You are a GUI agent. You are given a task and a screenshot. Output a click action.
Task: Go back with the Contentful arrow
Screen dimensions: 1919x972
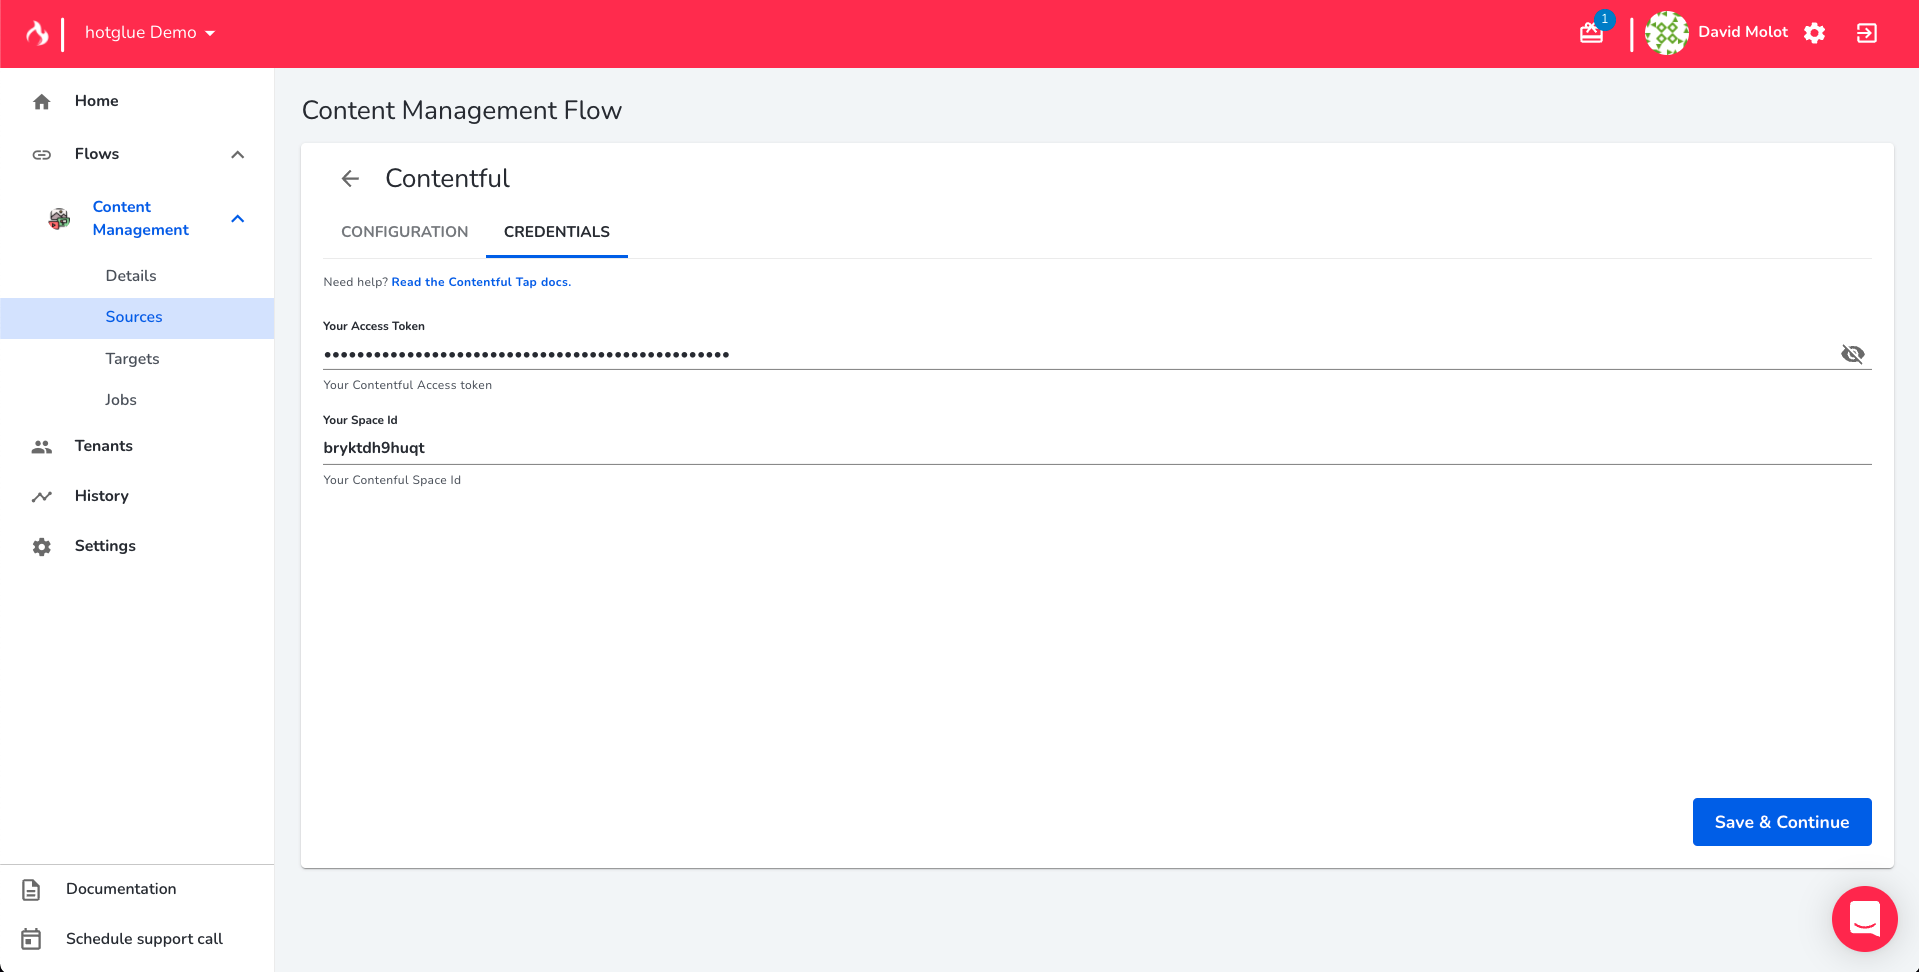[x=350, y=178]
